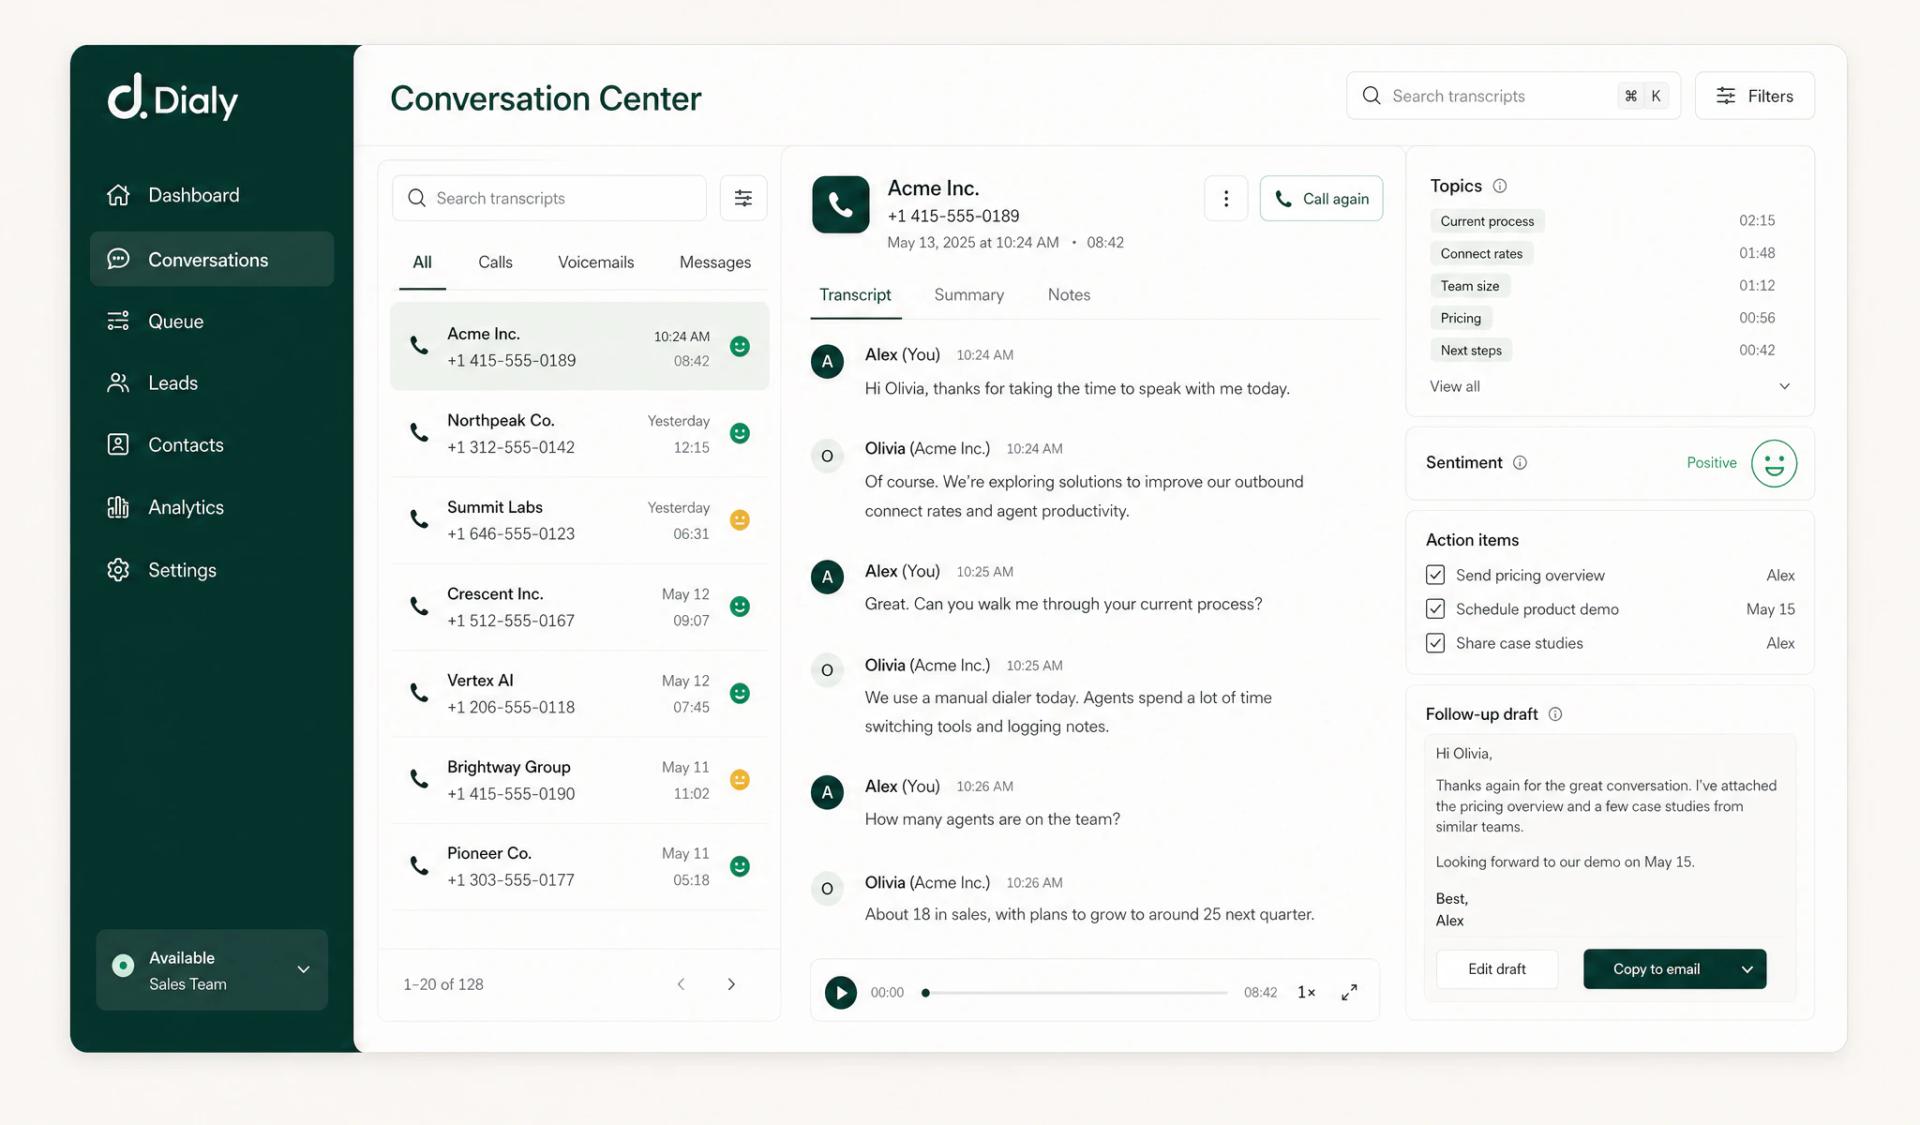
Task: Open the Summary tab for the call
Action: tap(968, 295)
